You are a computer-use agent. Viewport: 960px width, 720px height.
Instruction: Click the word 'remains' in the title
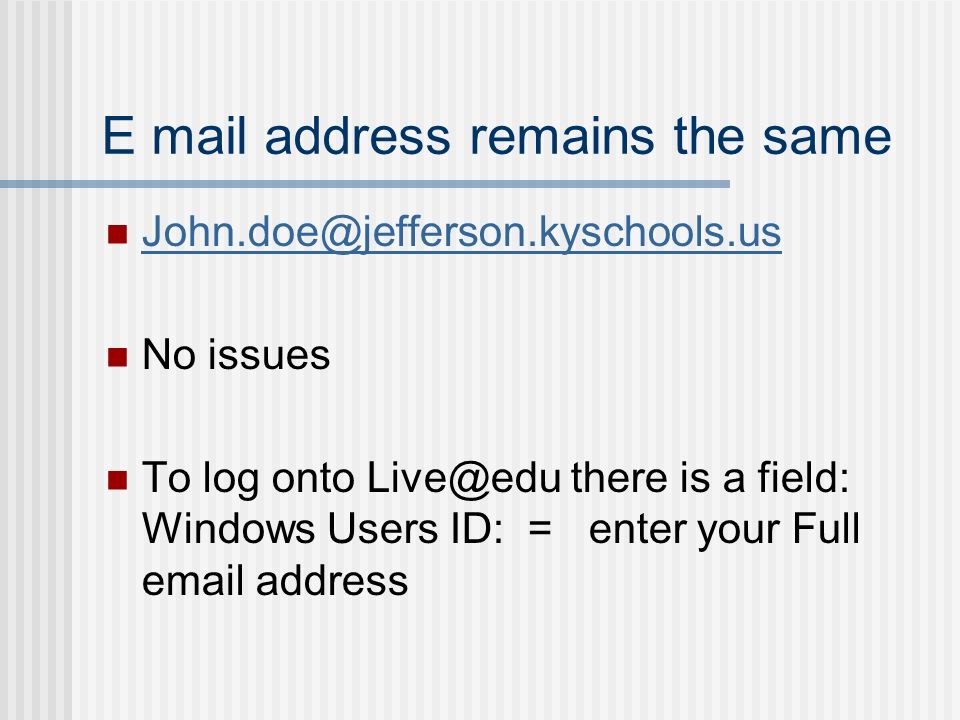coord(561,135)
